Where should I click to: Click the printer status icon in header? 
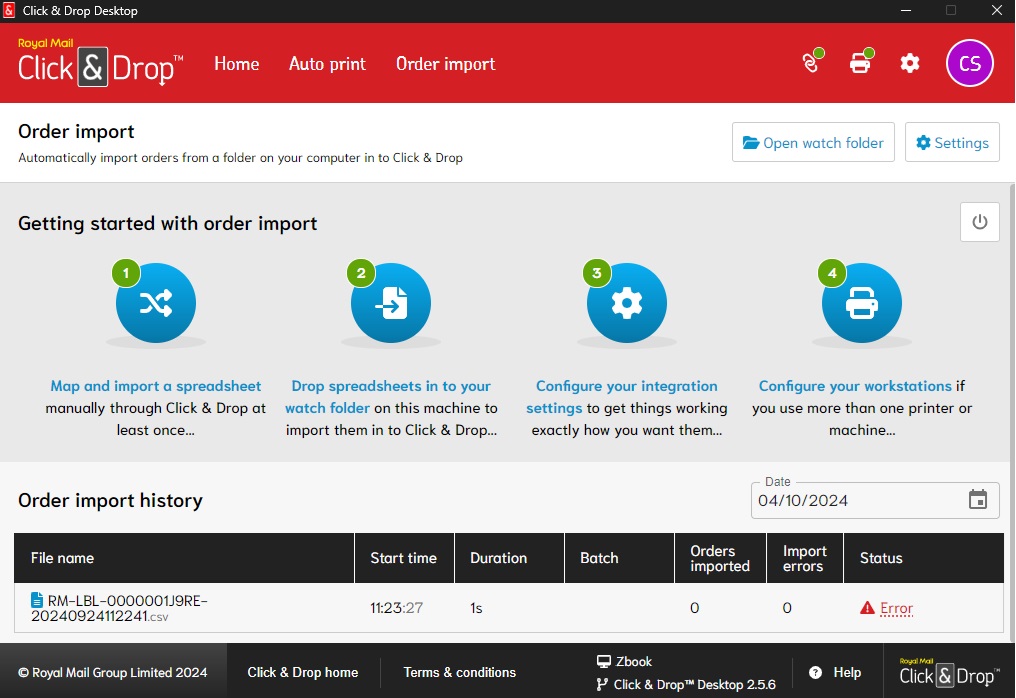[861, 62]
